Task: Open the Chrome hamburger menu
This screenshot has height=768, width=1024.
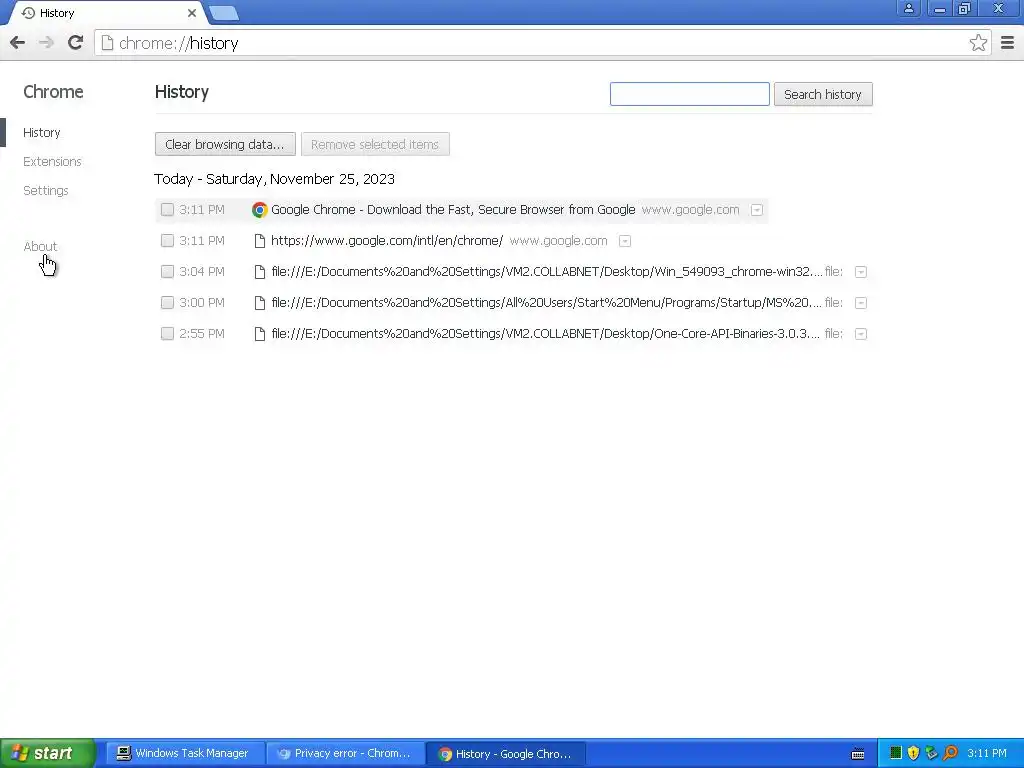Action: click(1008, 43)
